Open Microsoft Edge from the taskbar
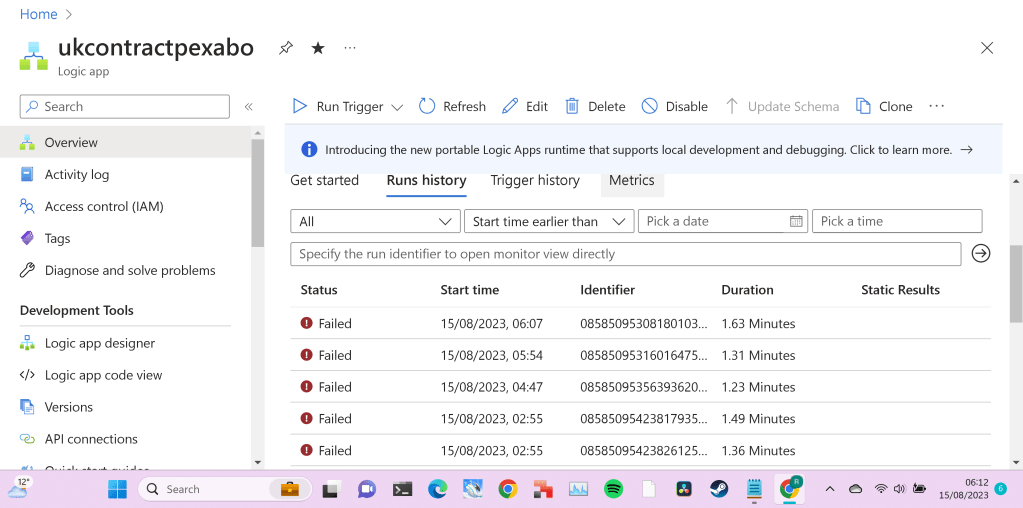Image resolution: width=1023 pixels, height=508 pixels. click(436, 488)
